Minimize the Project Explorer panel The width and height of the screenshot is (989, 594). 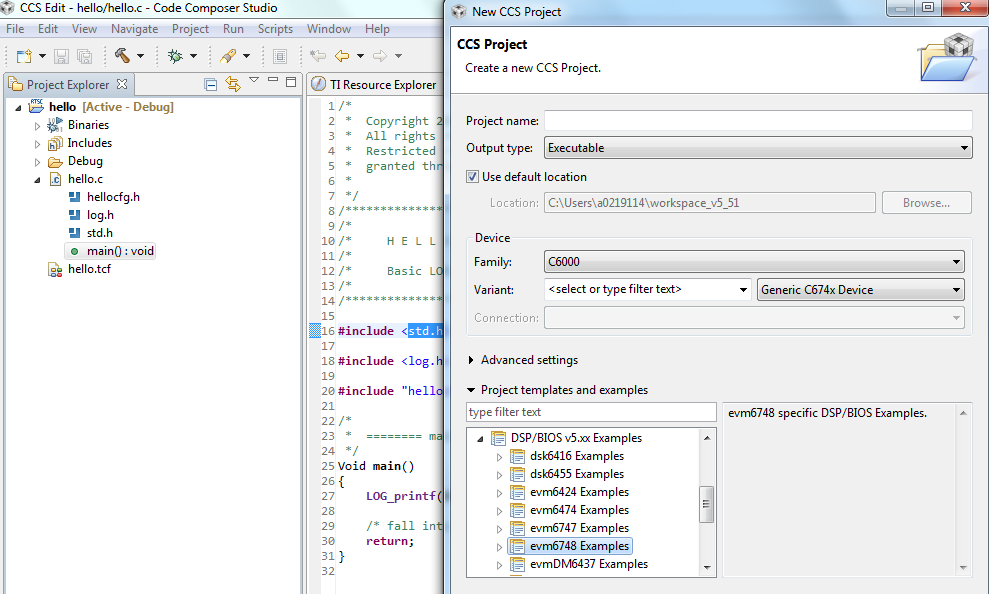[273, 80]
